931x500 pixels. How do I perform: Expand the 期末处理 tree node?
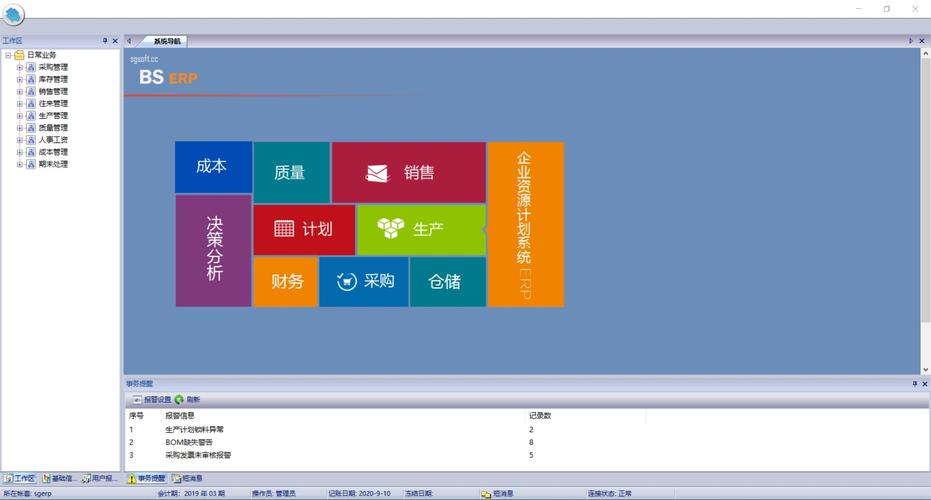tap(20, 164)
